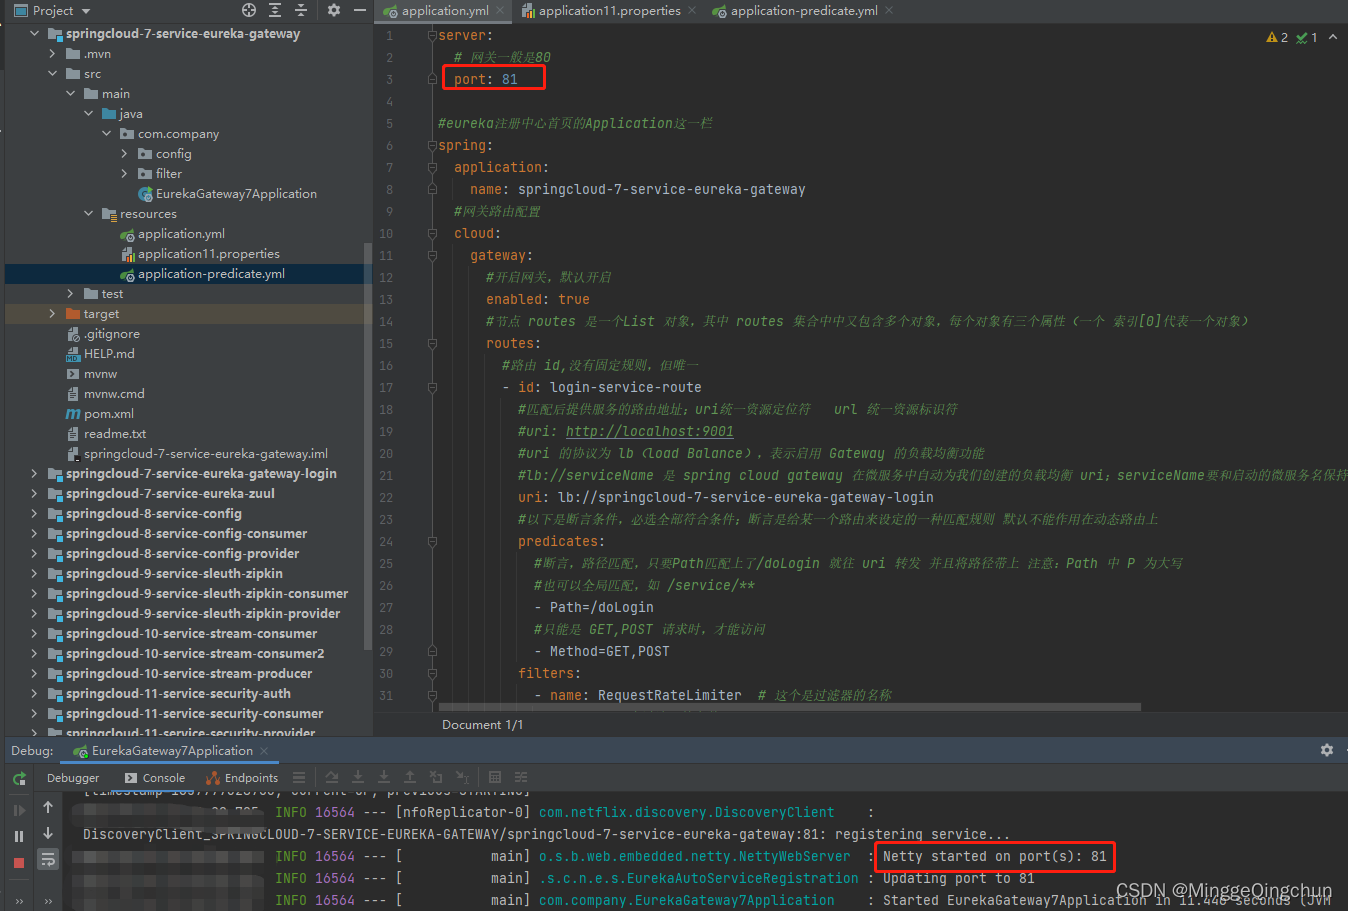Click the typo indicator showing 1
The image size is (1348, 911).
click(x=1307, y=37)
